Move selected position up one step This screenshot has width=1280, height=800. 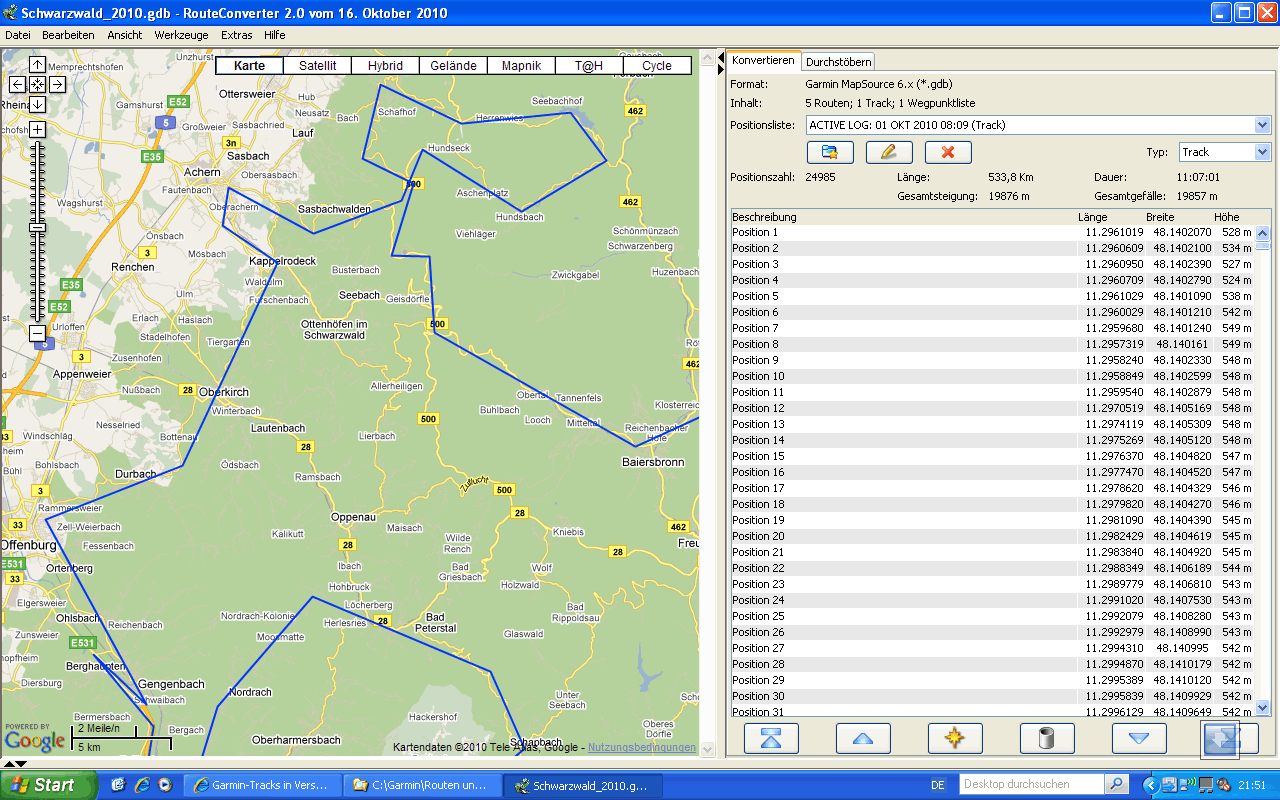click(863, 738)
